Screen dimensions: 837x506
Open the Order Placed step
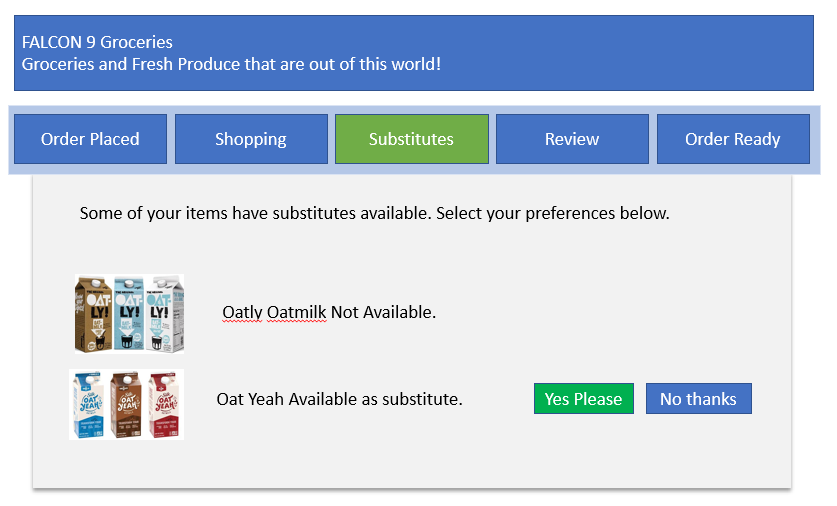click(x=90, y=139)
